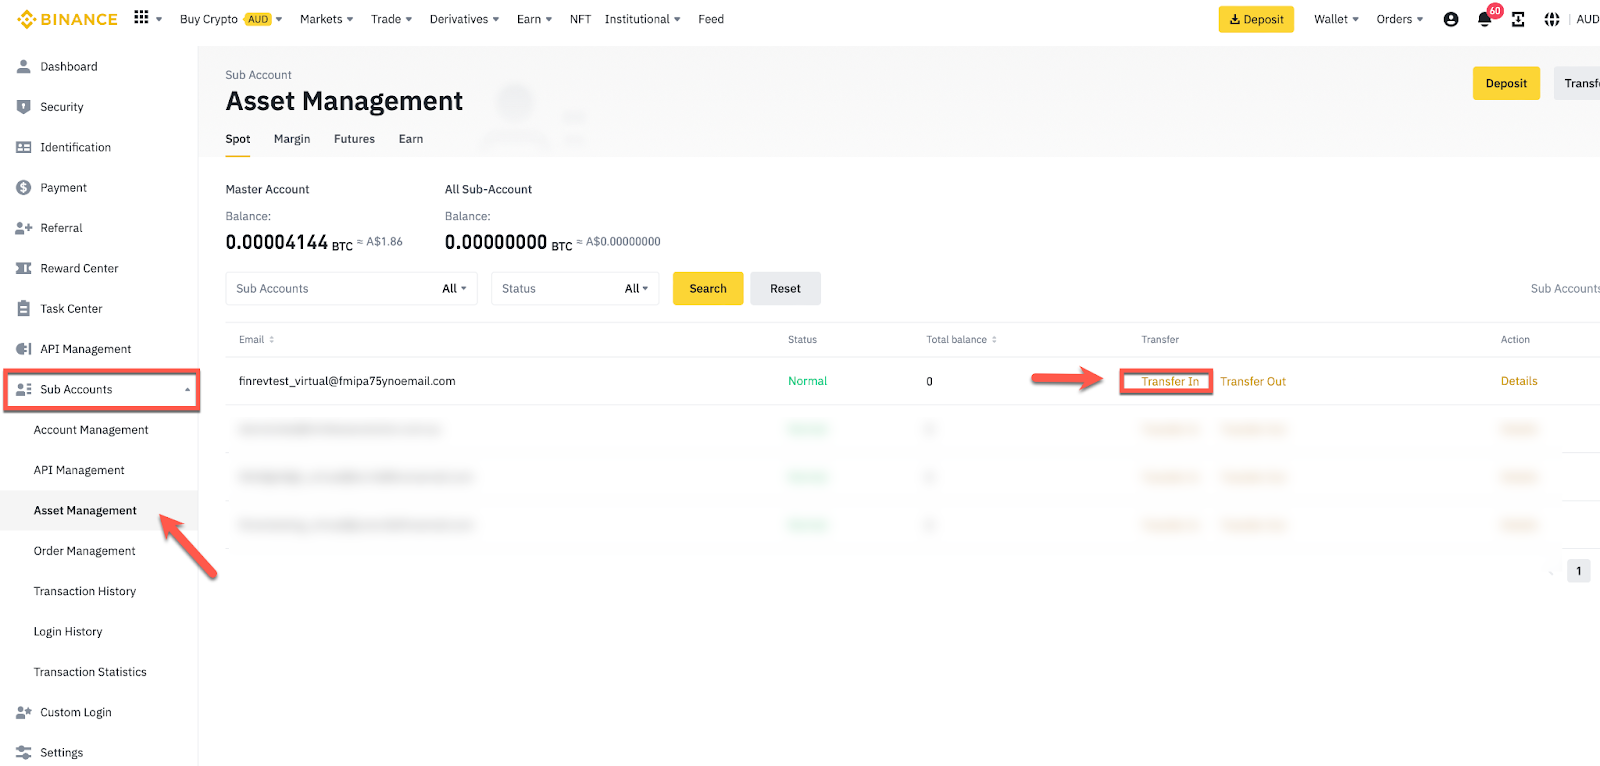Open Transaction History in the sidebar
The width and height of the screenshot is (1600, 766).
[85, 591]
